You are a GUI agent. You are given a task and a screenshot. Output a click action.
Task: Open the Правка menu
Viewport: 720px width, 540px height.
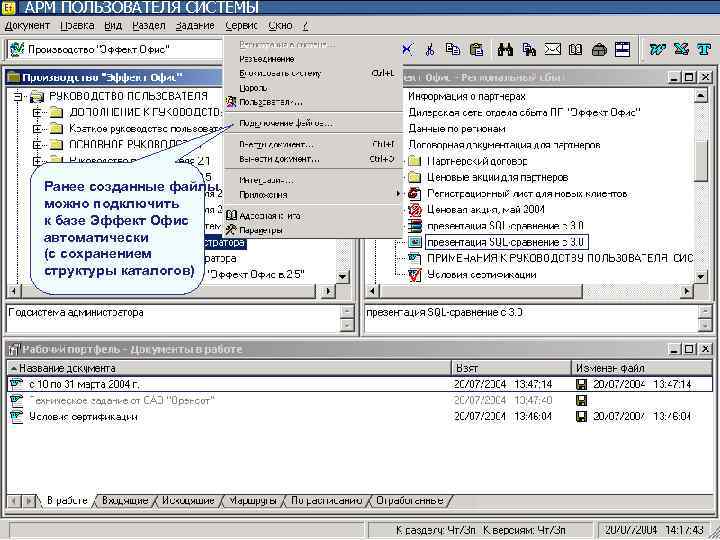pos(77,26)
